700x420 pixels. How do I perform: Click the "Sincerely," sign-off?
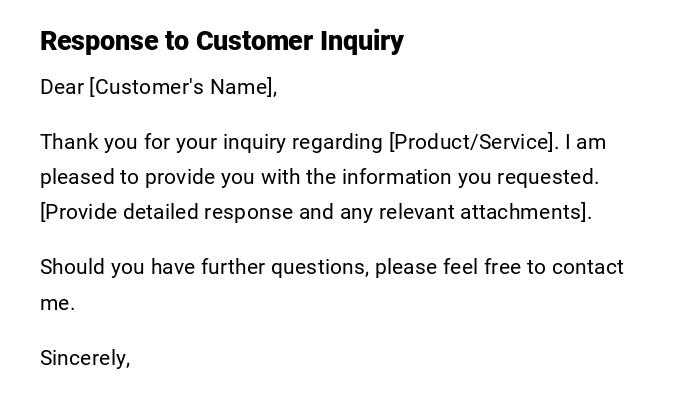tap(85, 358)
